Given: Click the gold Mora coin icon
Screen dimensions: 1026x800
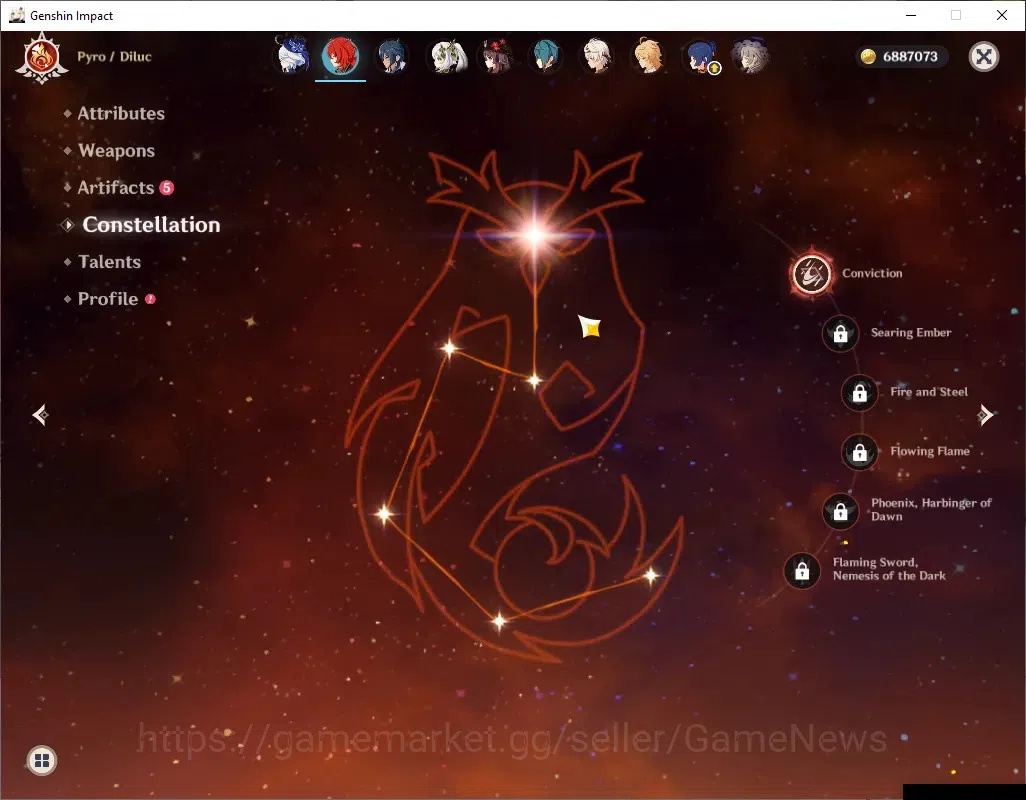Looking at the screenshot, I should (868, 57).
